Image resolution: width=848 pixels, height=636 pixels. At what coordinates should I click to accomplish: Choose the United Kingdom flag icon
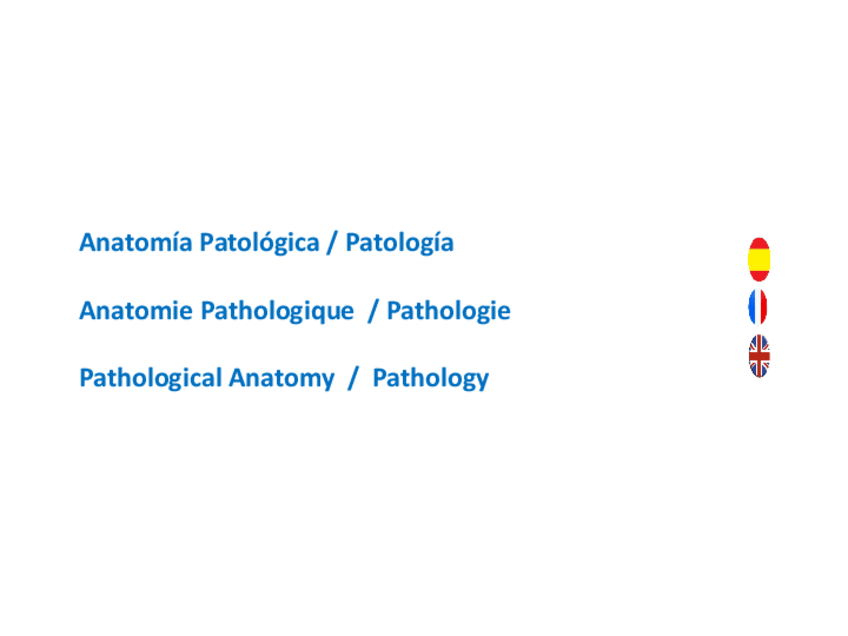point(759,356)
